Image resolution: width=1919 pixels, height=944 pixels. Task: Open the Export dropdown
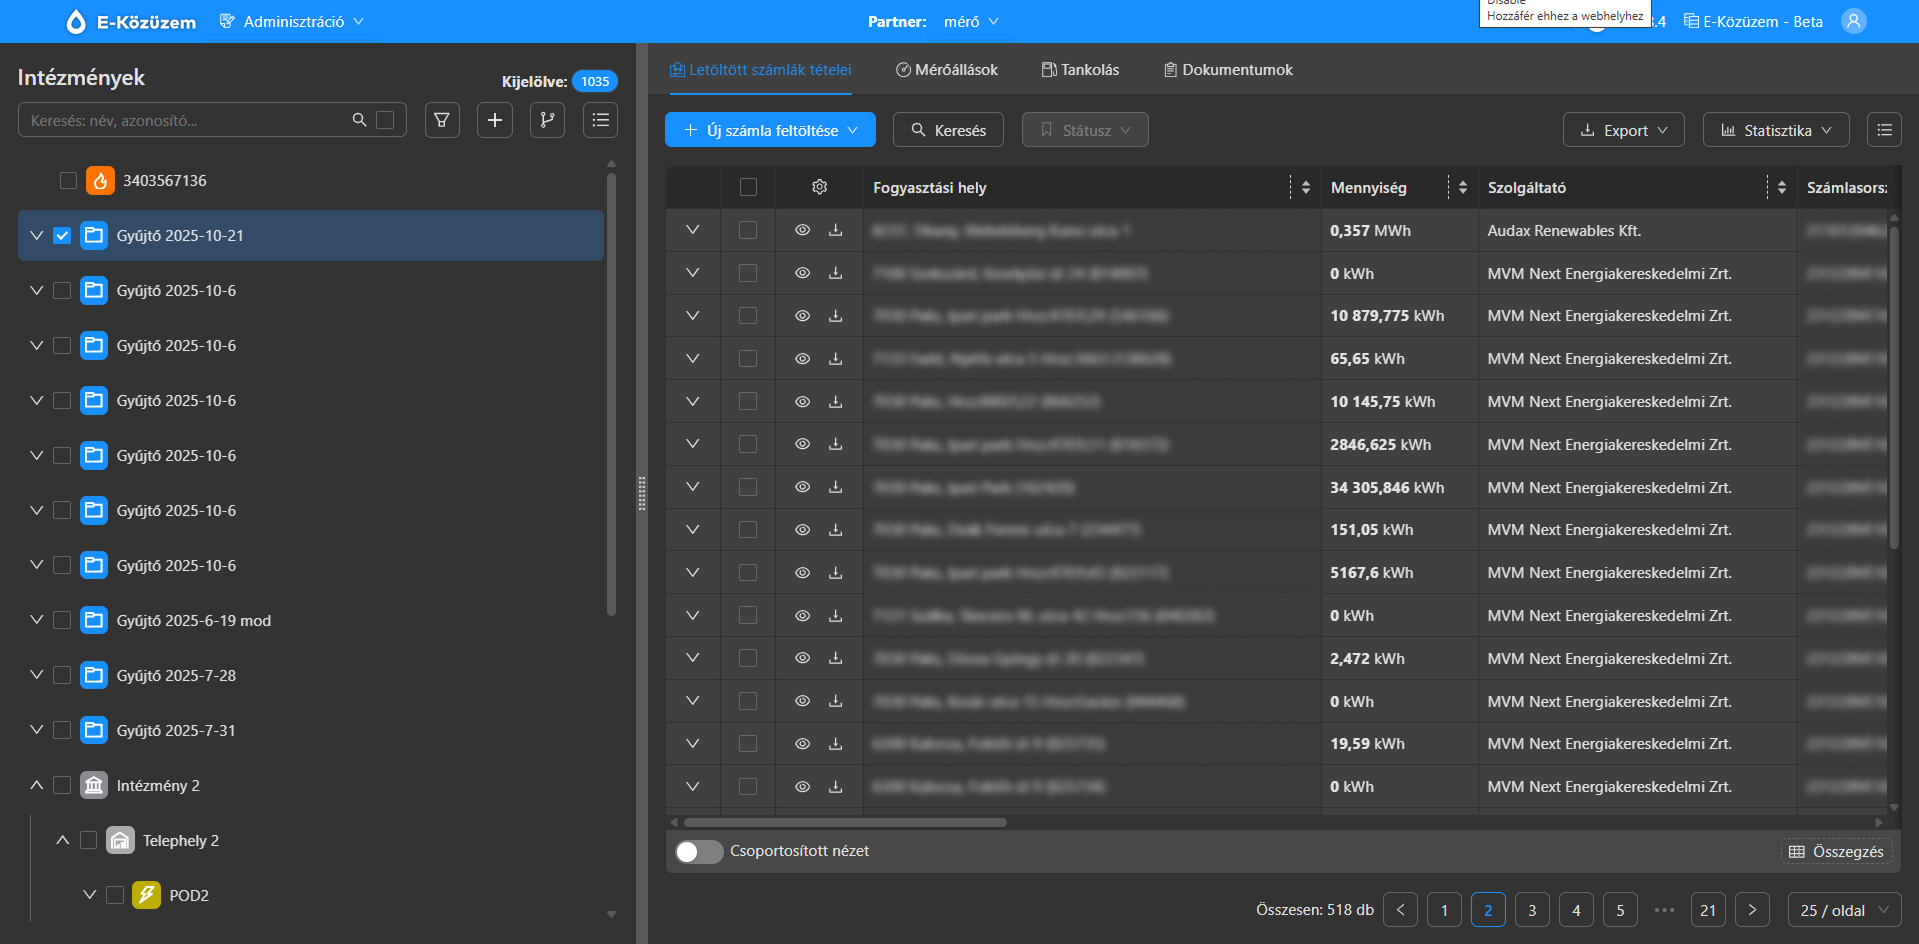pos(1623,130)
